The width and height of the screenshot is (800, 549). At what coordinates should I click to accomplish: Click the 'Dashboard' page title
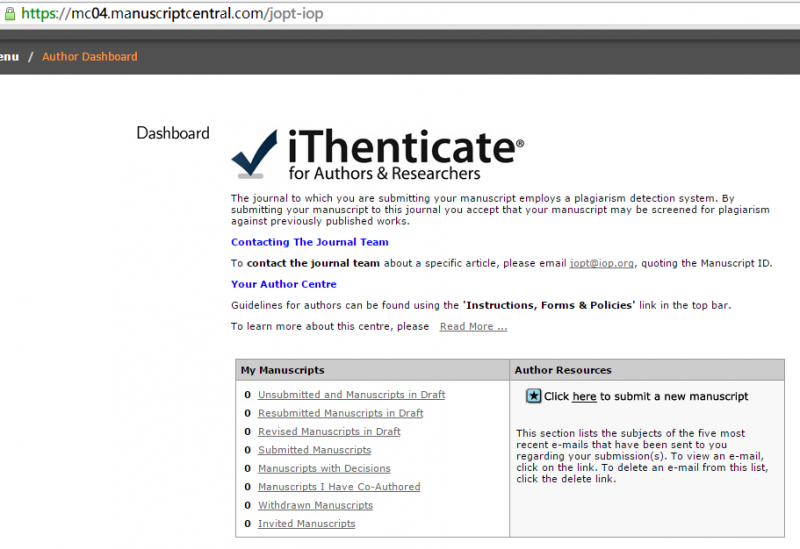(x=173, y=133)
